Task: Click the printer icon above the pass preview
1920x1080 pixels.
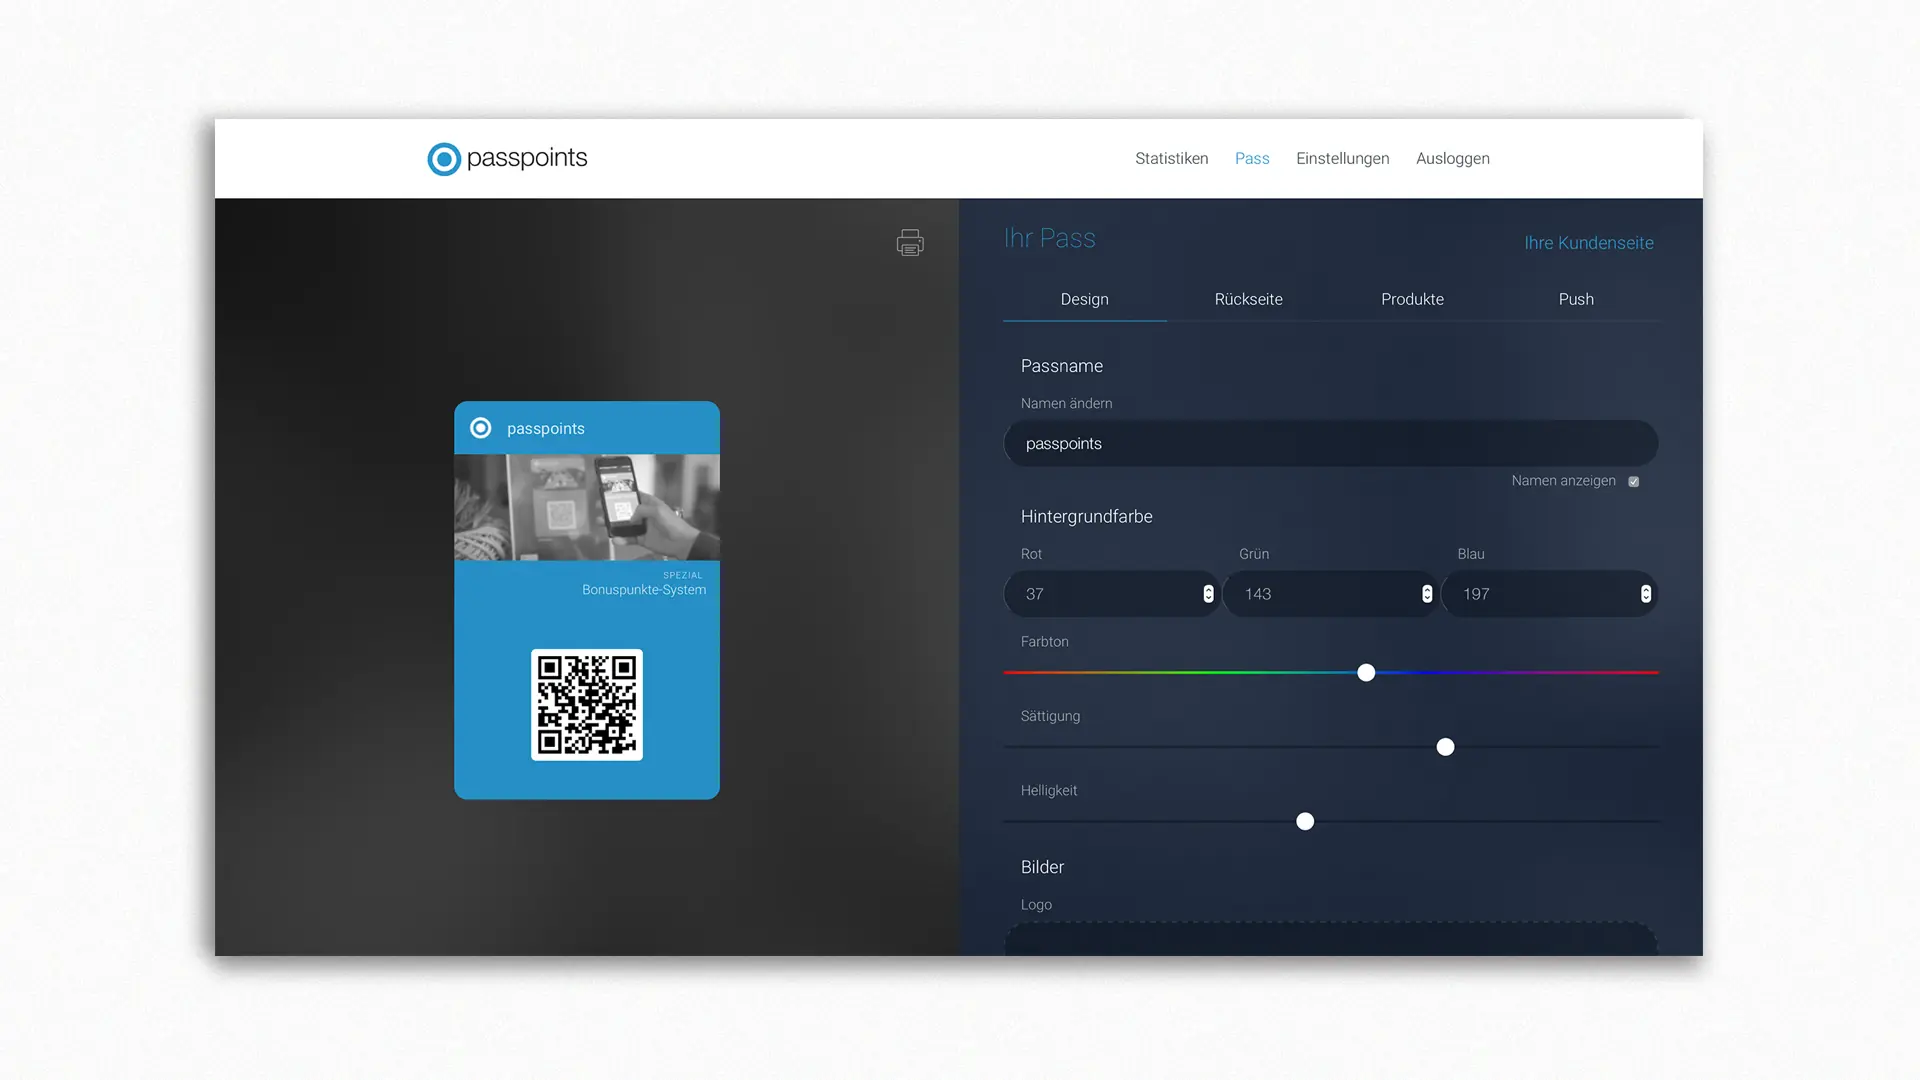Action: pos(910,242)
